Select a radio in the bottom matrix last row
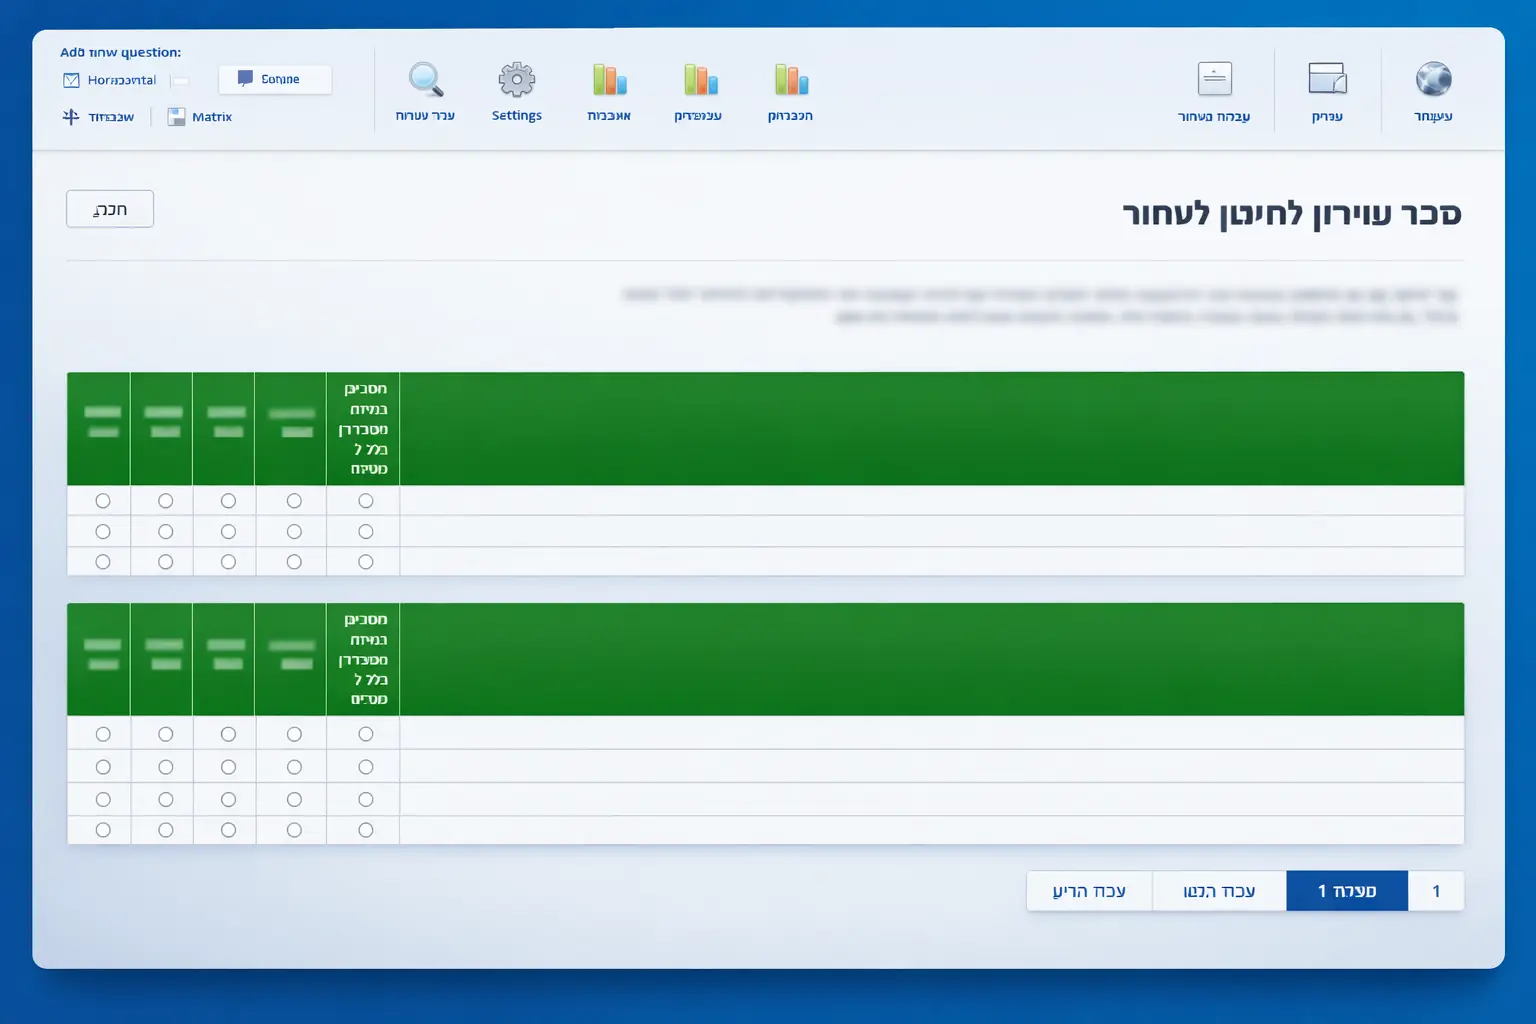The image size is (1536, 1024). click(x=102, y=829)
